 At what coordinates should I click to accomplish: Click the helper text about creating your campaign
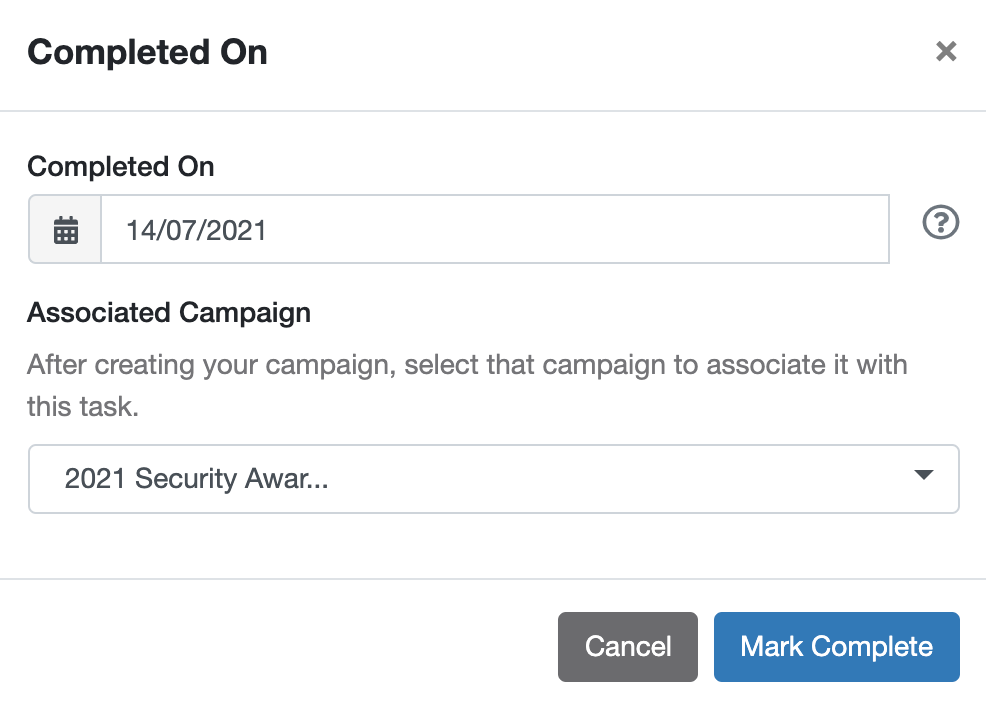(x=467, y=385)
